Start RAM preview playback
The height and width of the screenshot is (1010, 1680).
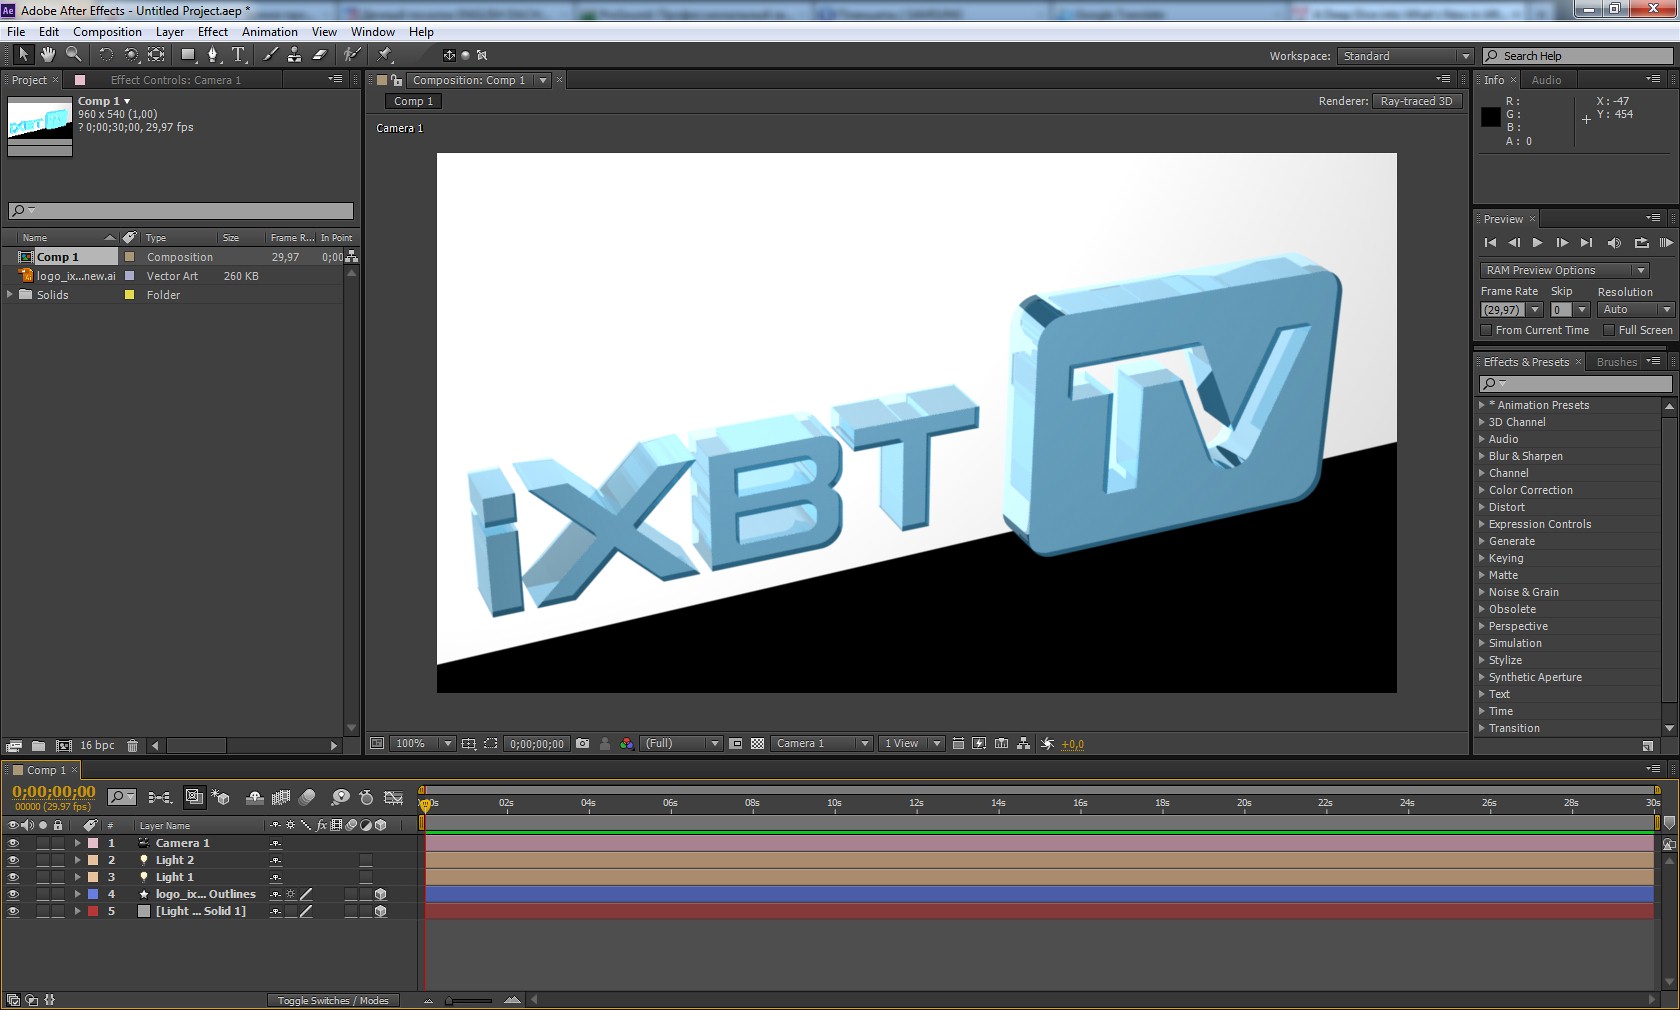click(x=1665, y=243)
